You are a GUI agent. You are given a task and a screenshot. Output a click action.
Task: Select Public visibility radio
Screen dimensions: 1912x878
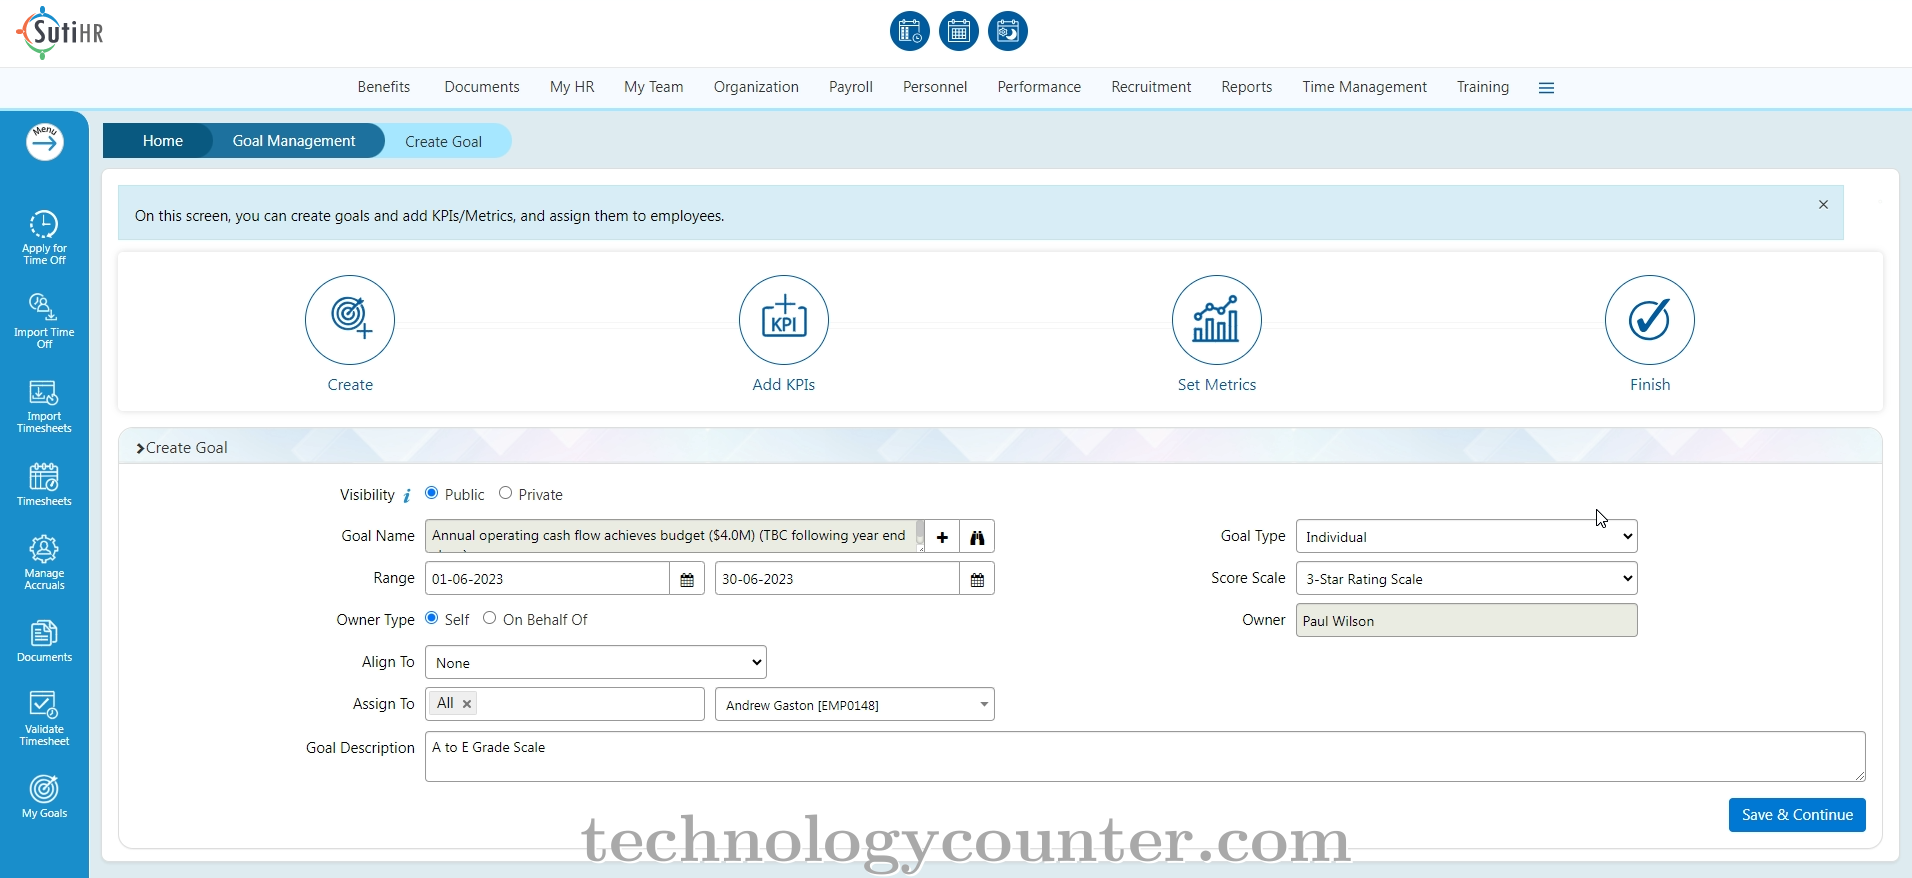[432, 493]
